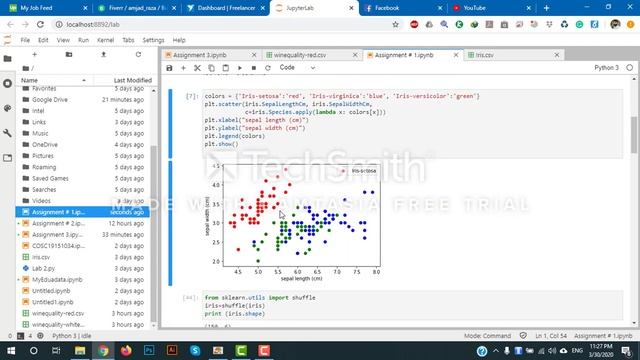Open Lab 2.py file
Viewport: 640px width, 360px height.
[83, 268]
